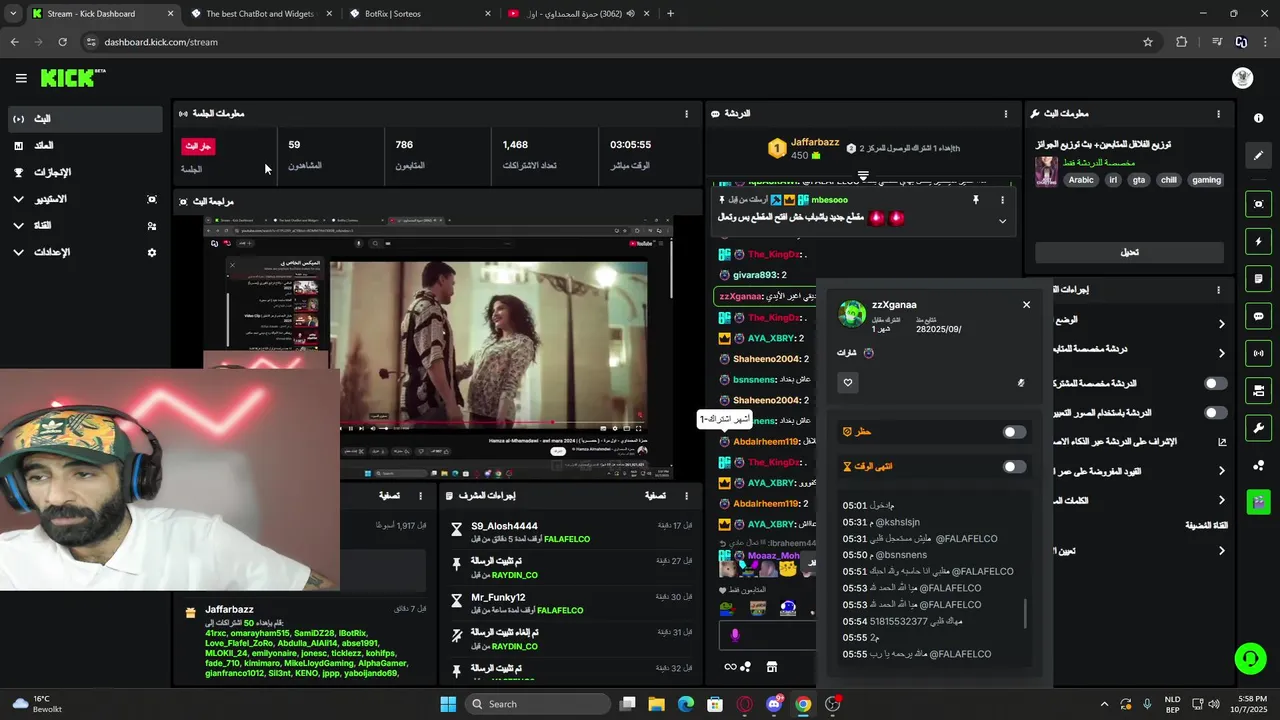
Task: Click the broadcast signal icon in right sidebar
Action: [1258, 353]
